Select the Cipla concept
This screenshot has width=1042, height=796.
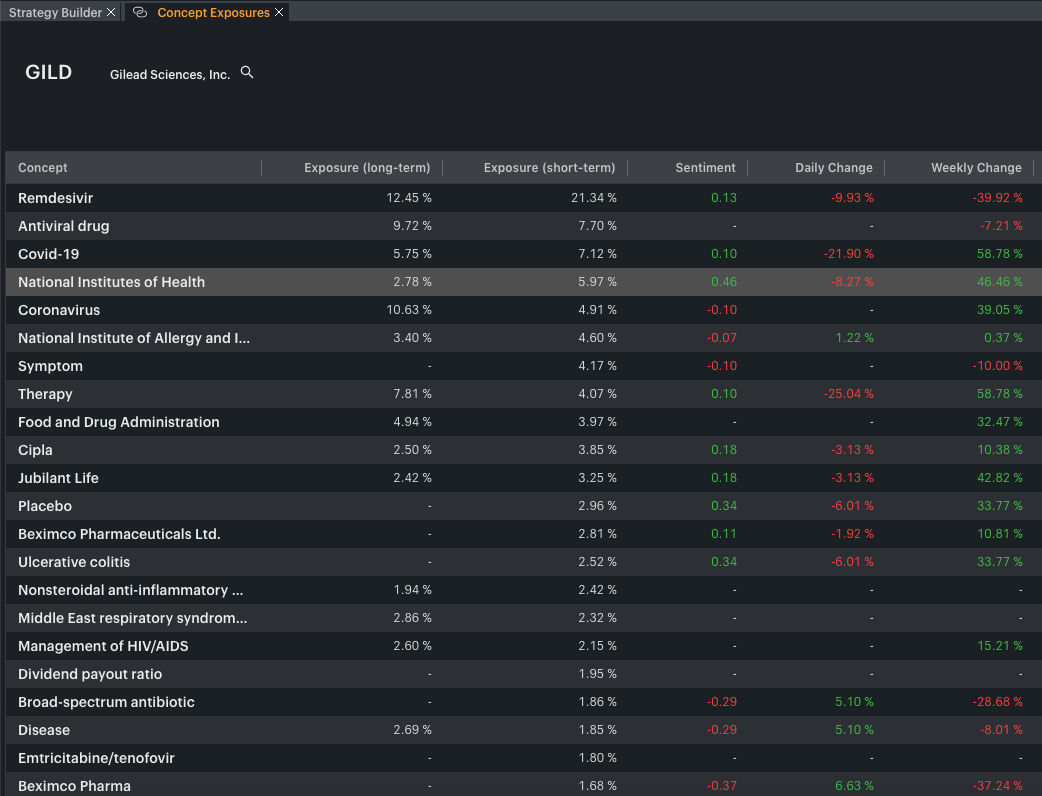pyautogui.click(x=35, y=450)
